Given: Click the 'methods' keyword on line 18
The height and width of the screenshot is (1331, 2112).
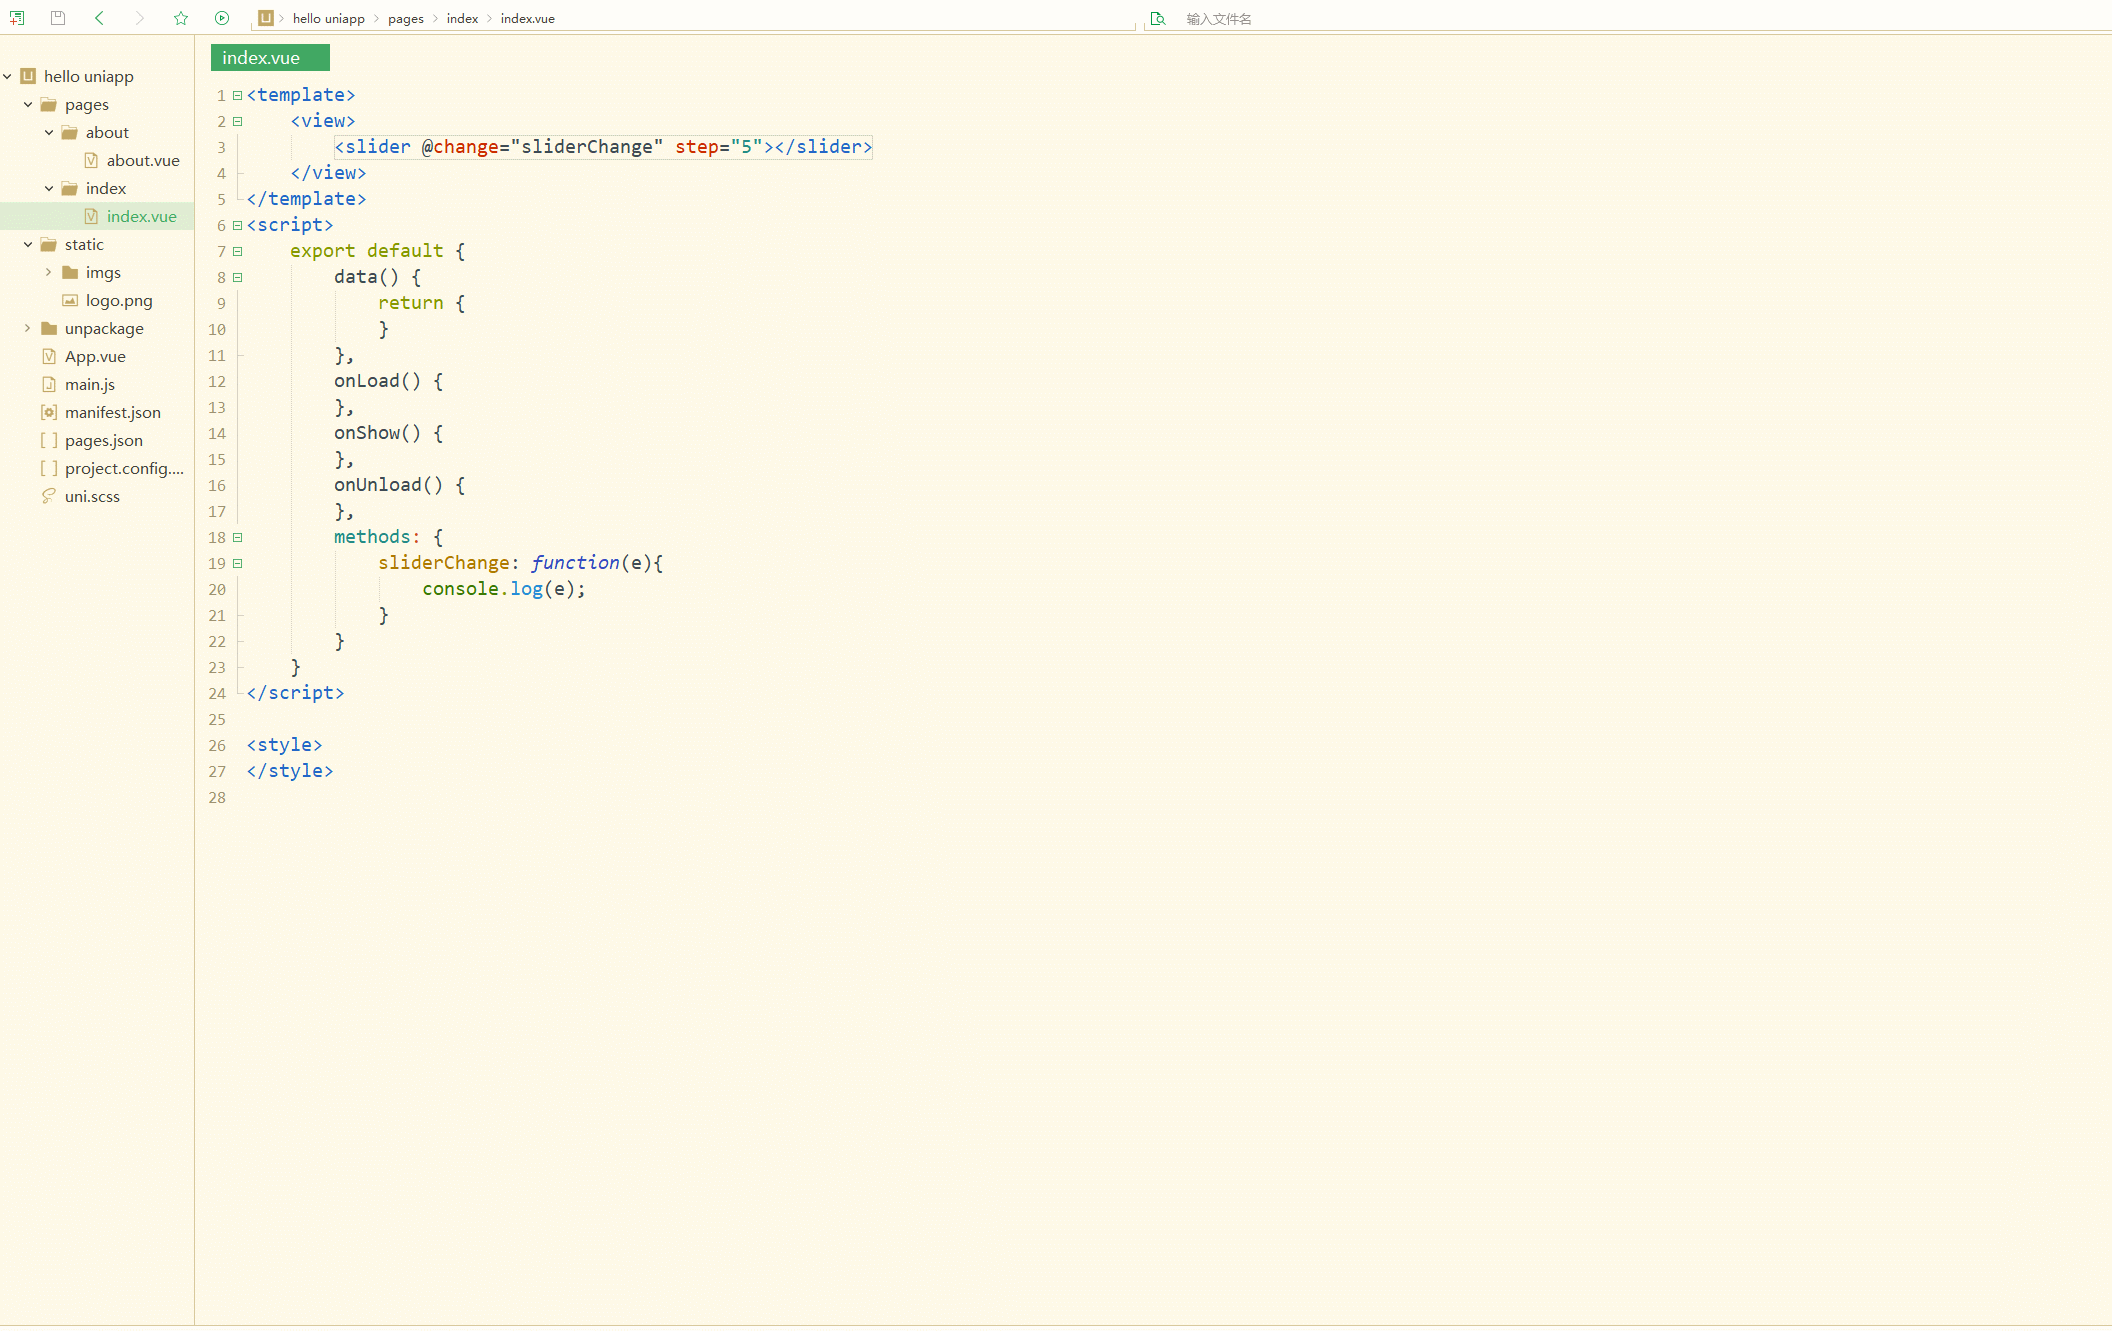Looking at the screenshot, I should pos(372,537).
